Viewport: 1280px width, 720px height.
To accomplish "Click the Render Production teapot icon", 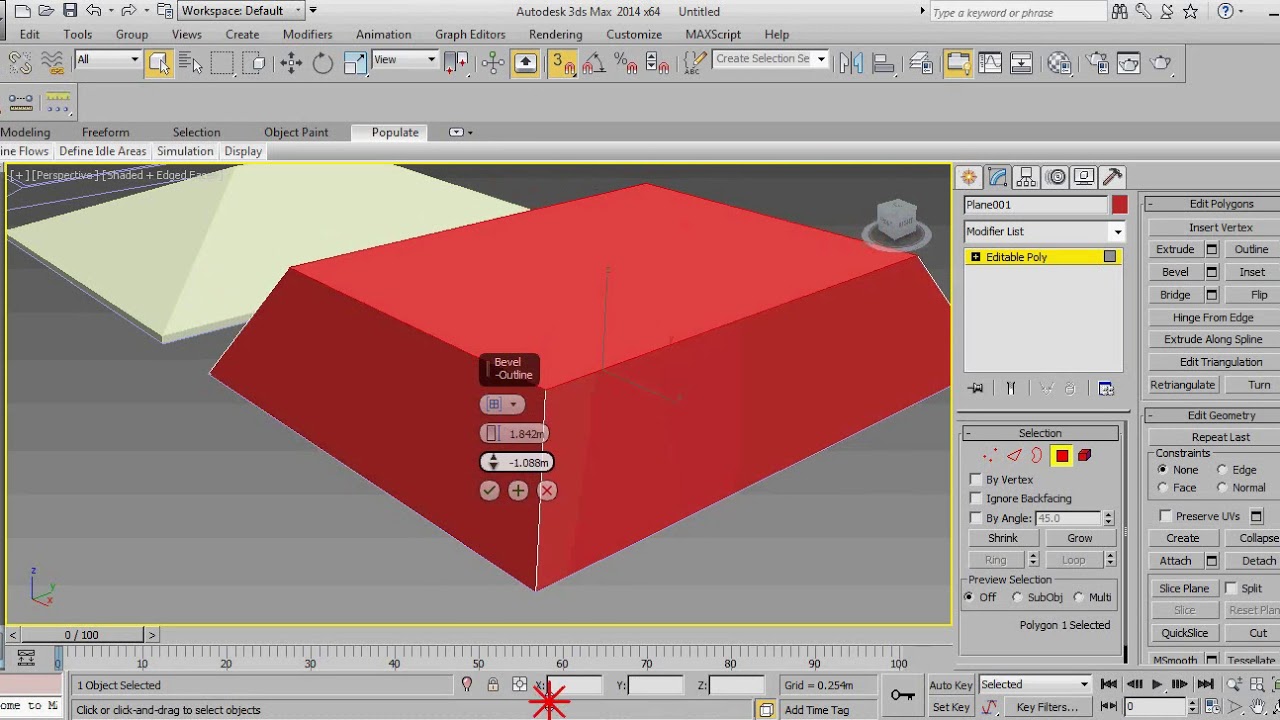I will tap(1160, 63).
